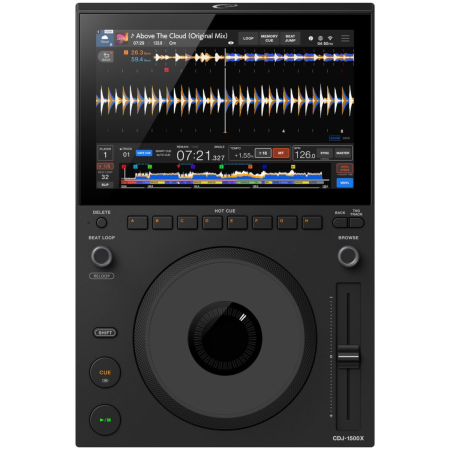Tap the GATE CUE button

click(x=144, y=153)
